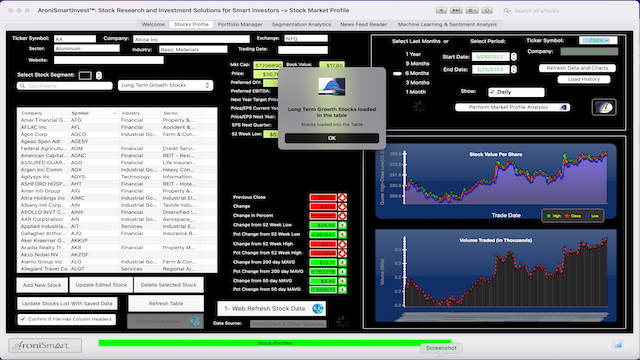This screenshot has width=640, height=360.
Task: Toggle Confirm if File Has Column Headers checkbox
Action: pos(23,319)
